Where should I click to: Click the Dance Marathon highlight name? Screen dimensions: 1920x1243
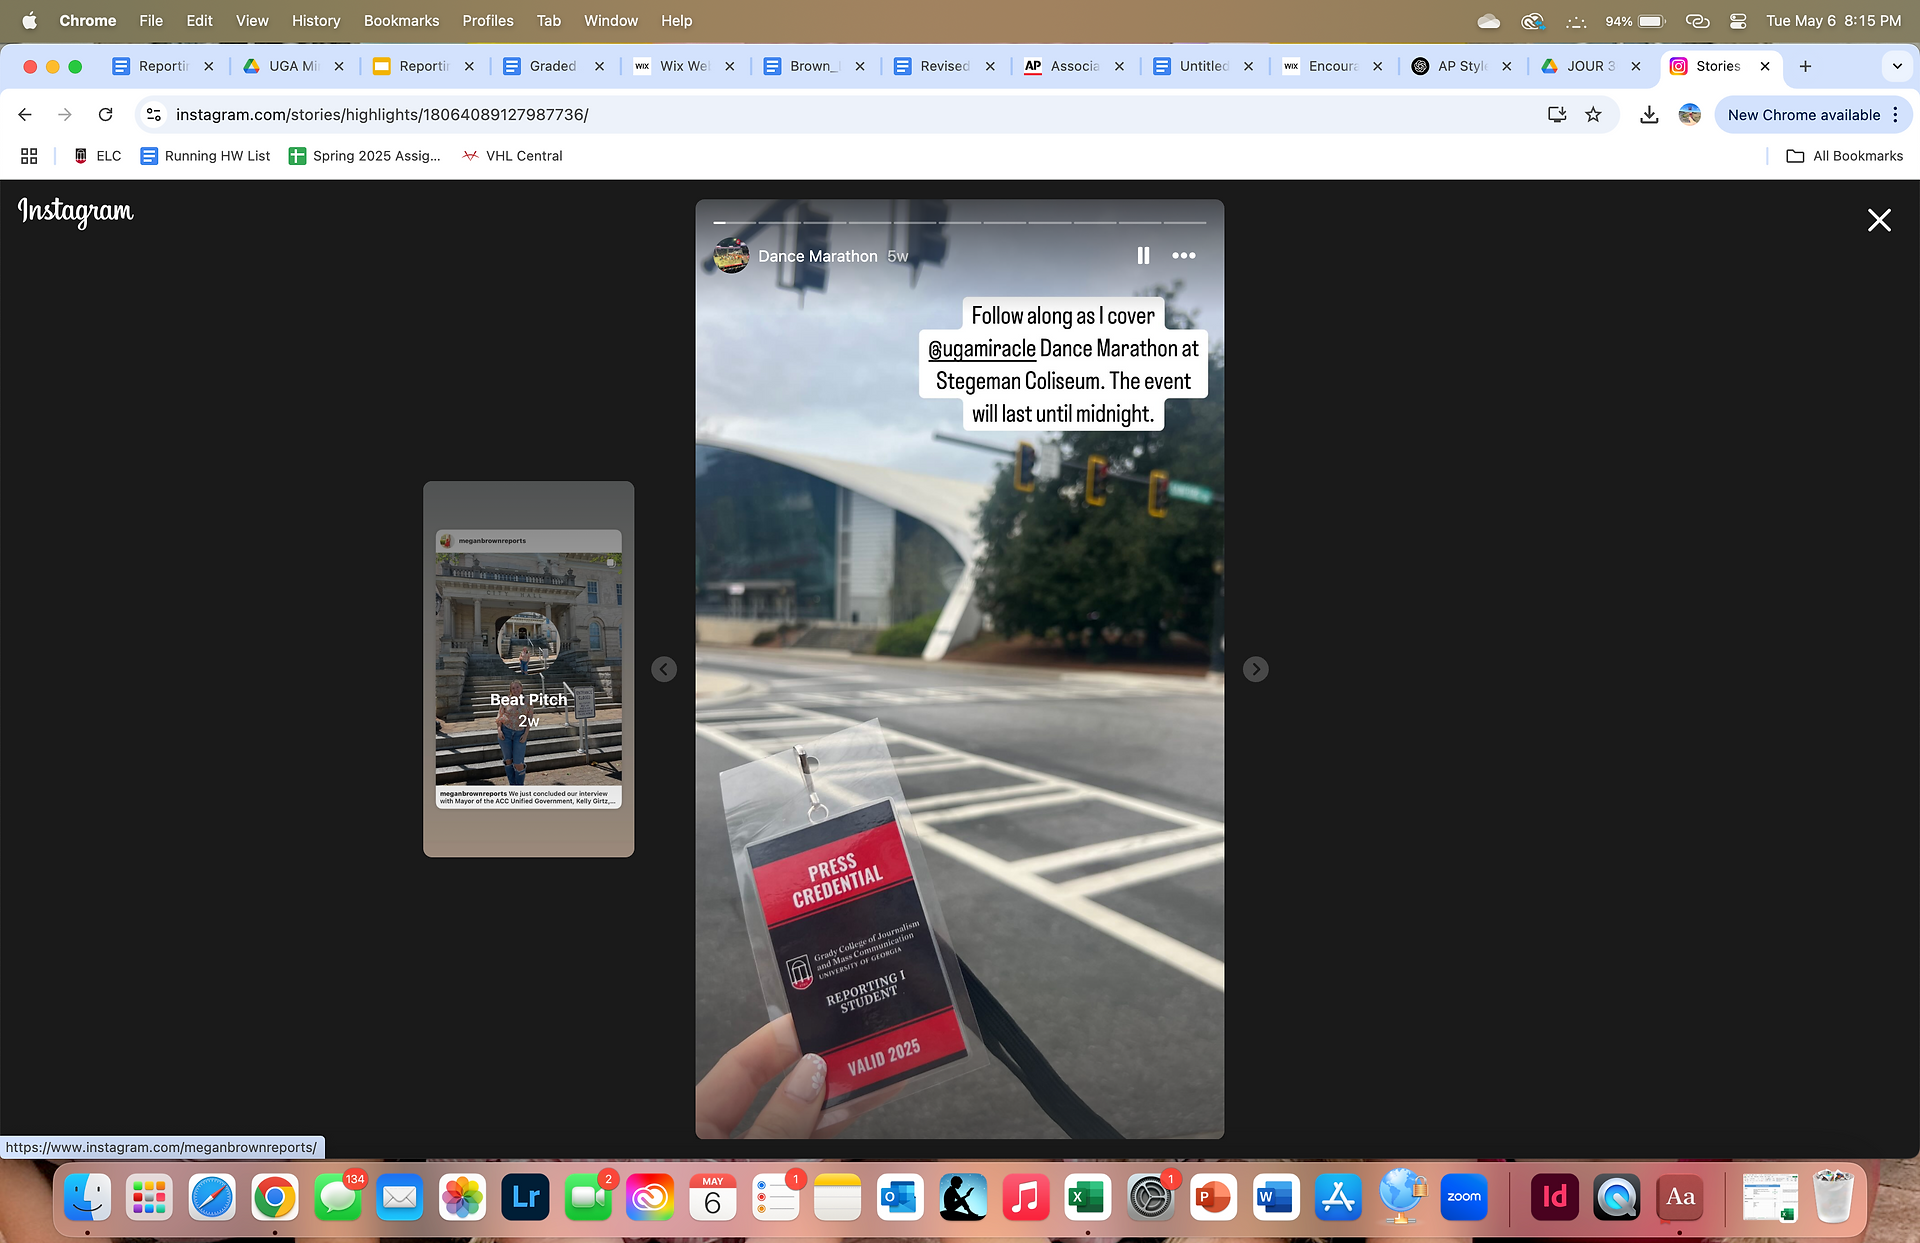click(x=817, y=257)
